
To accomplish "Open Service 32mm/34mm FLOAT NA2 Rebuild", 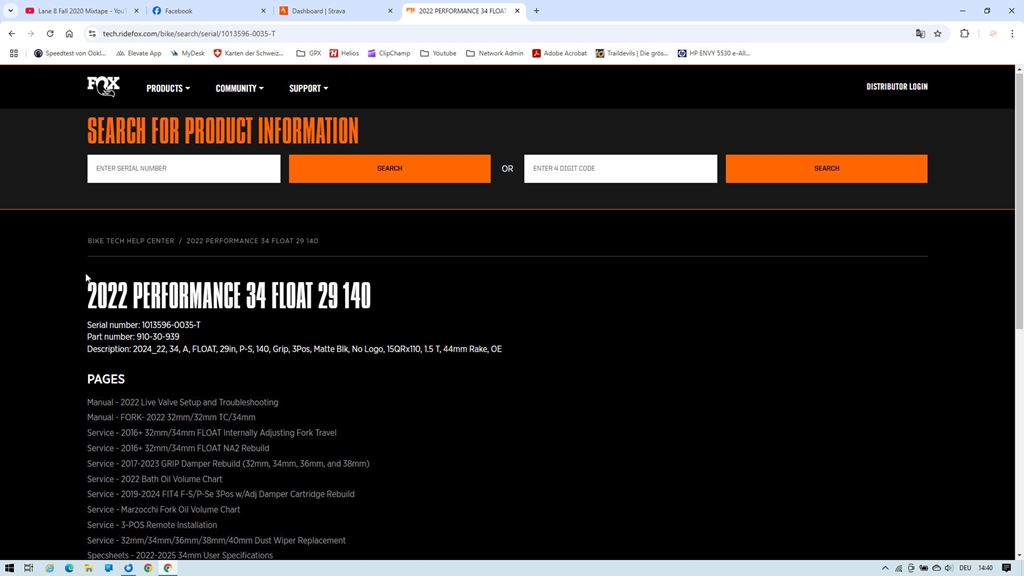I will pyautogui.click(x=178, y=448).
